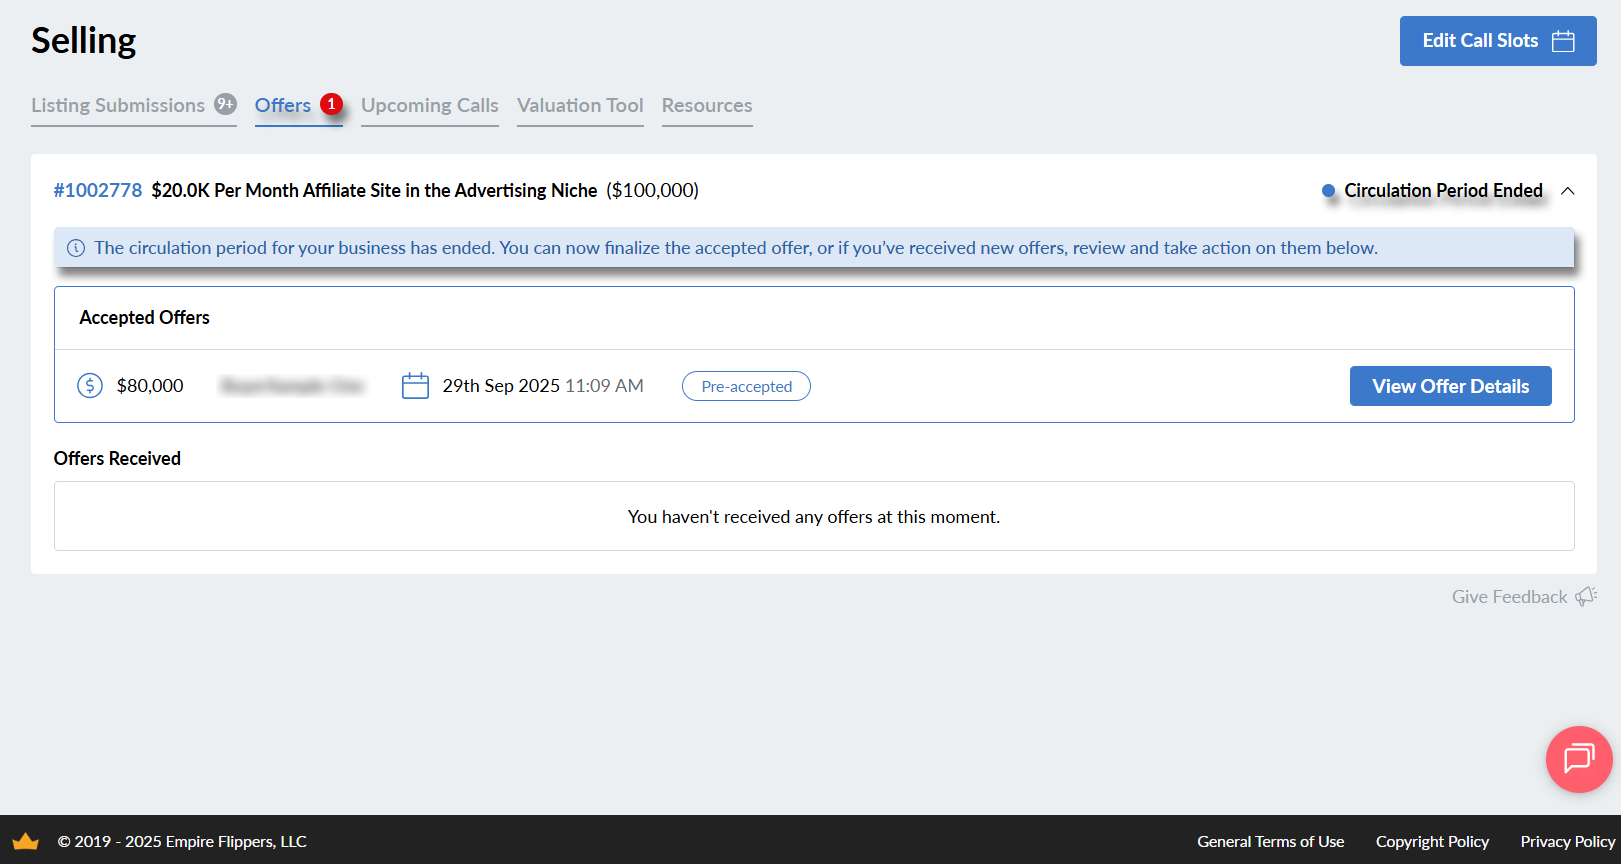
Task: Open the live chat bubble icon
Action: tap(1578, 759)
